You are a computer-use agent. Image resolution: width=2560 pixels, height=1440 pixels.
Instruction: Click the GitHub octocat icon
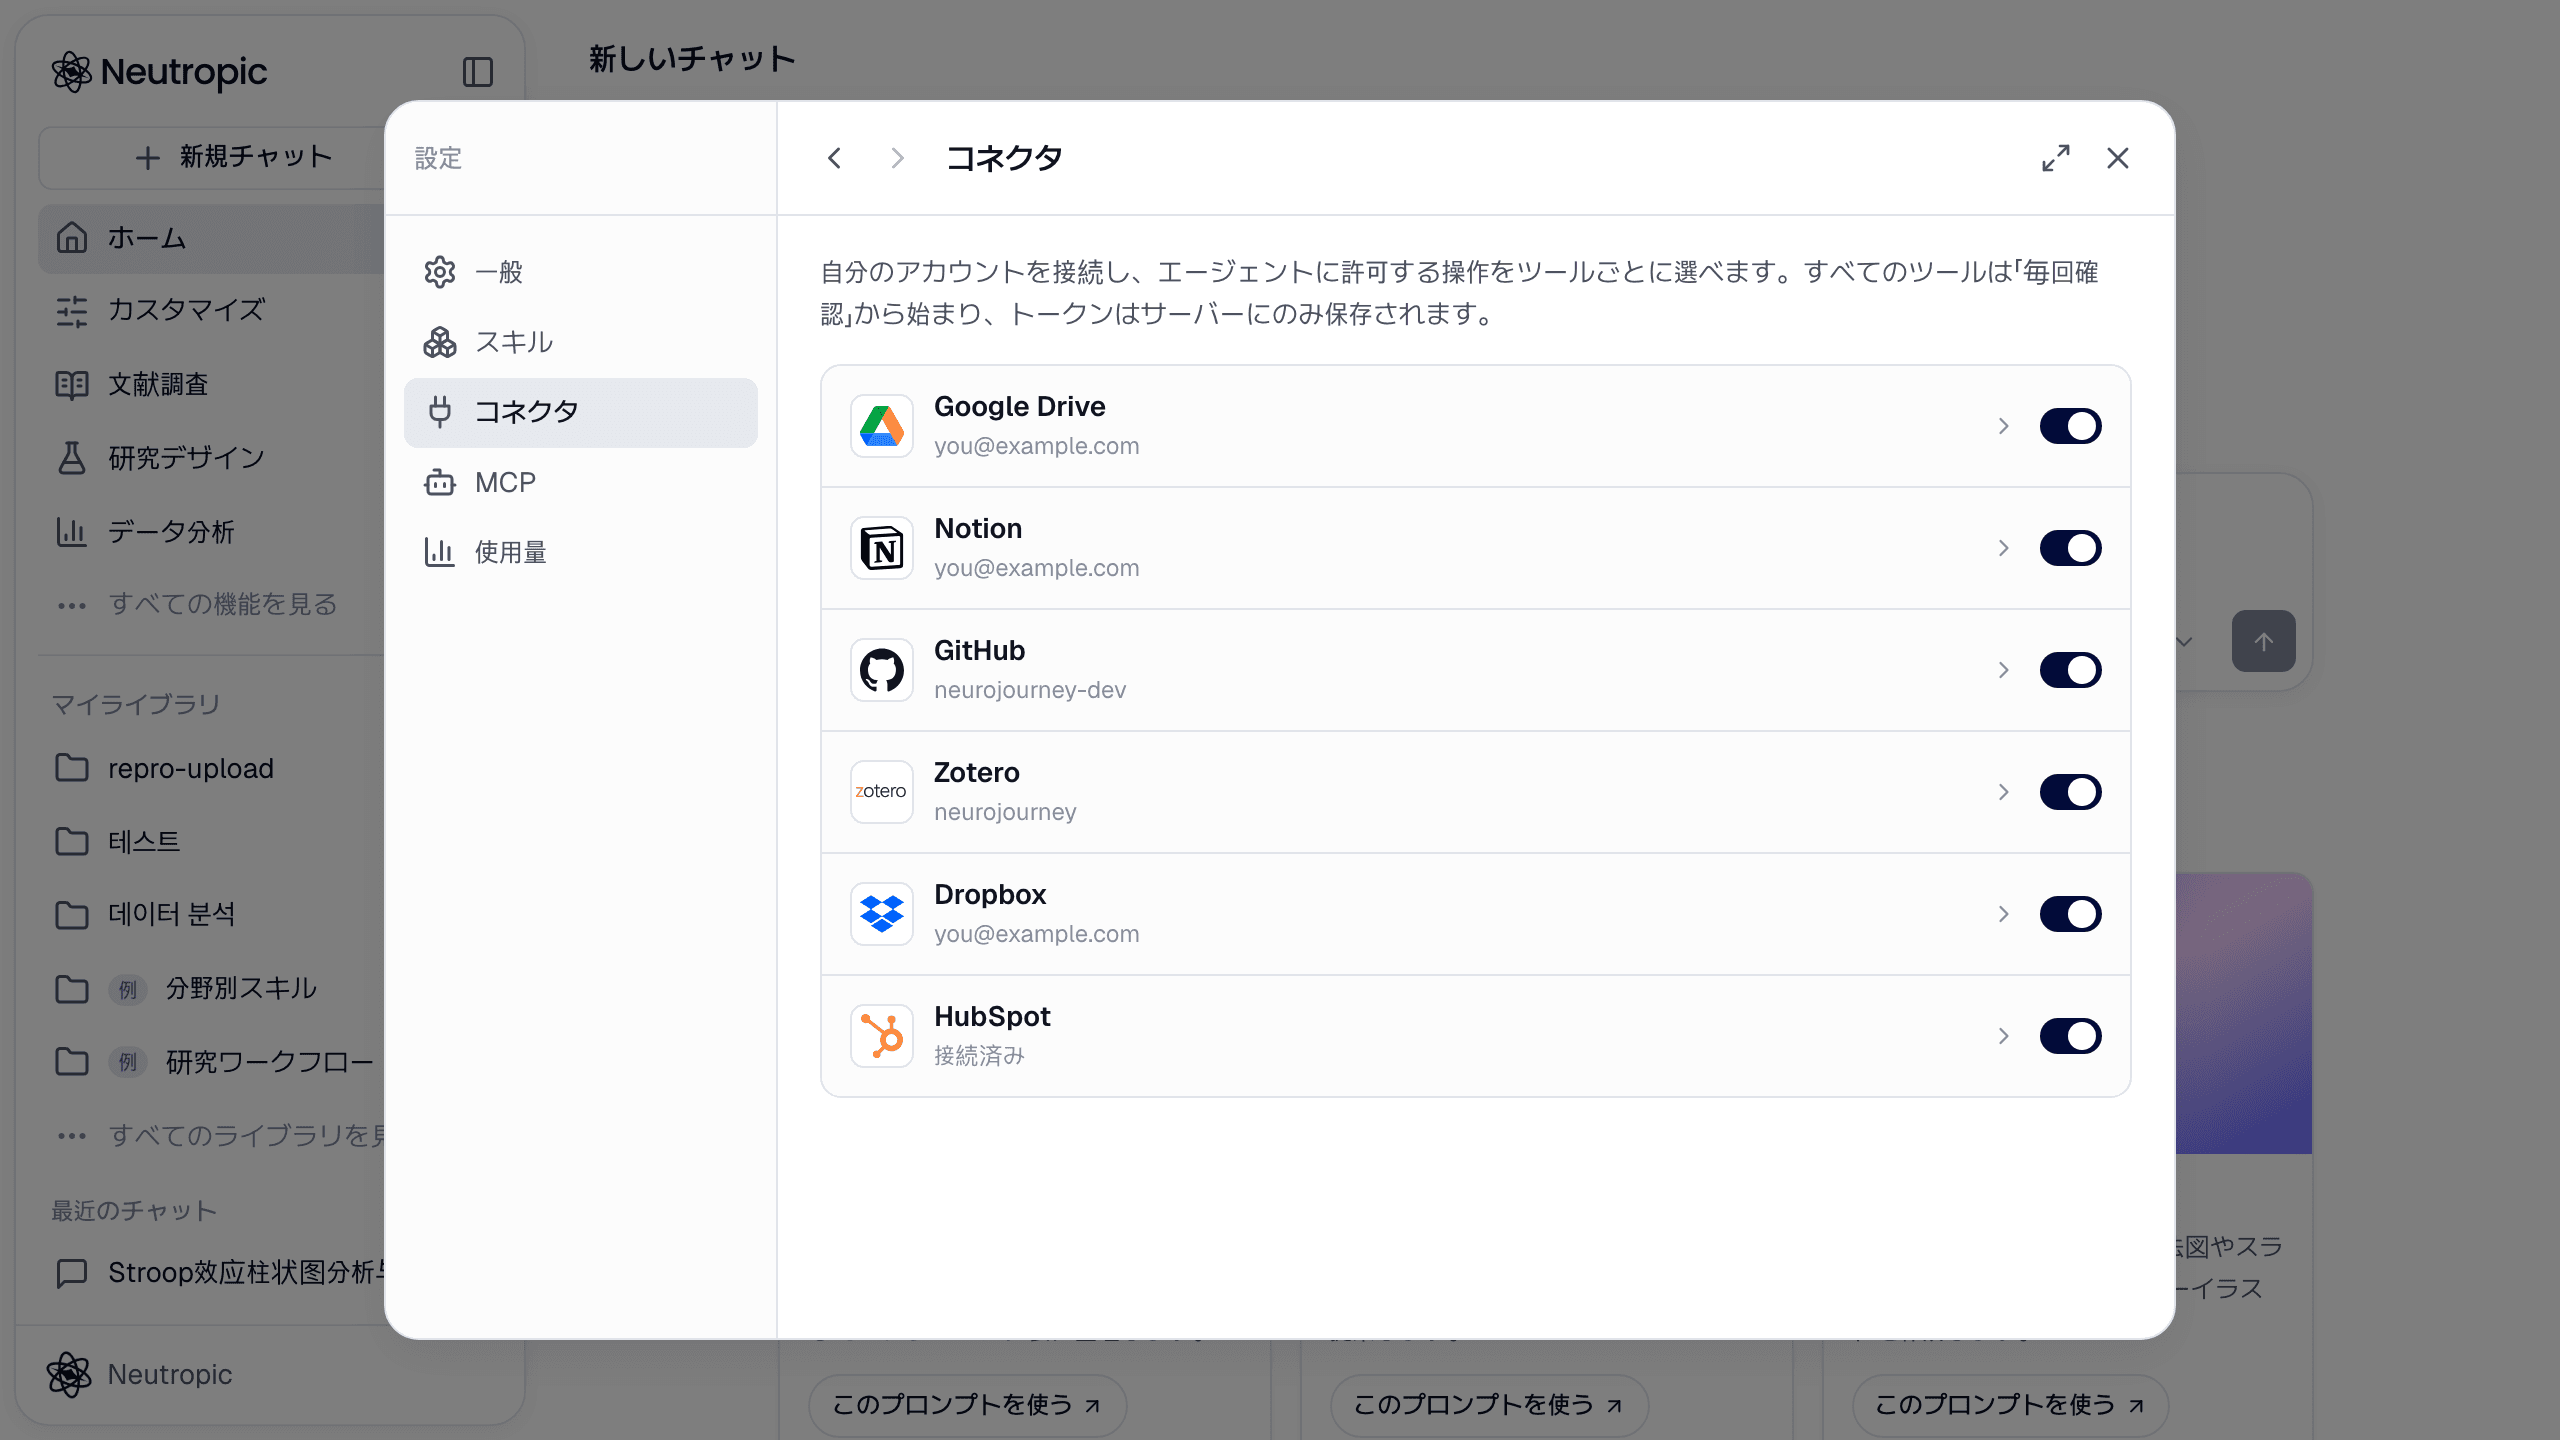881,670
